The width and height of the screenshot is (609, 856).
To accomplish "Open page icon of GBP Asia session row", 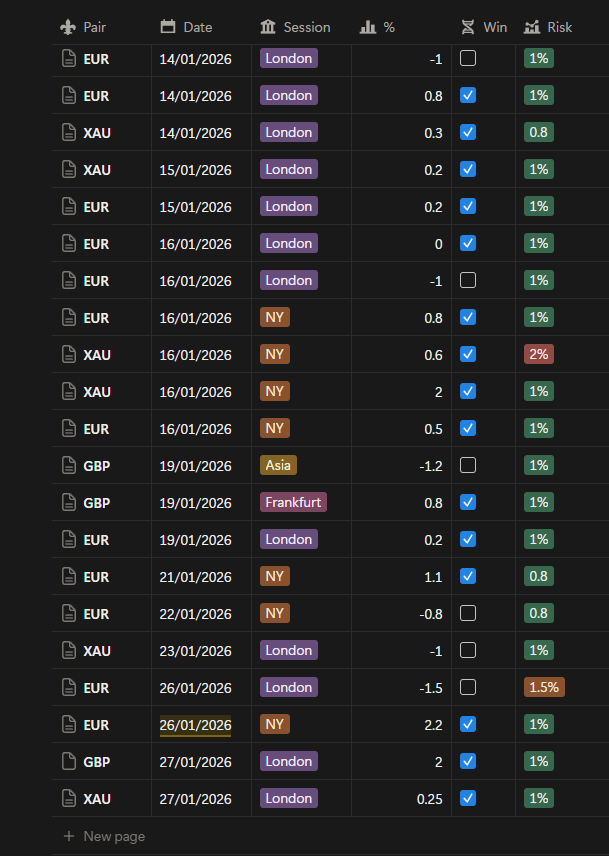I will coord(69,465).
